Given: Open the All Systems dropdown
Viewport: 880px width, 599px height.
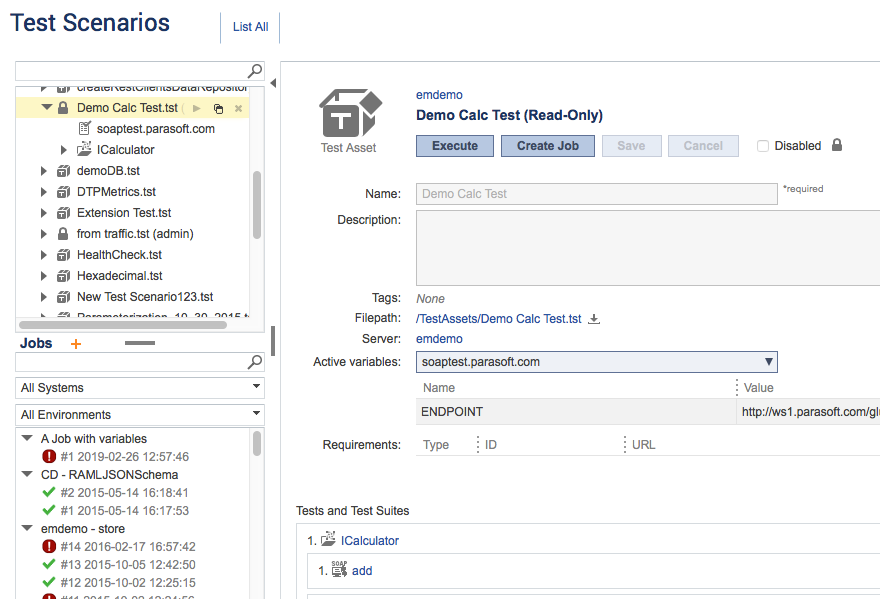Looking at the screenshot, I should (140, 388).
